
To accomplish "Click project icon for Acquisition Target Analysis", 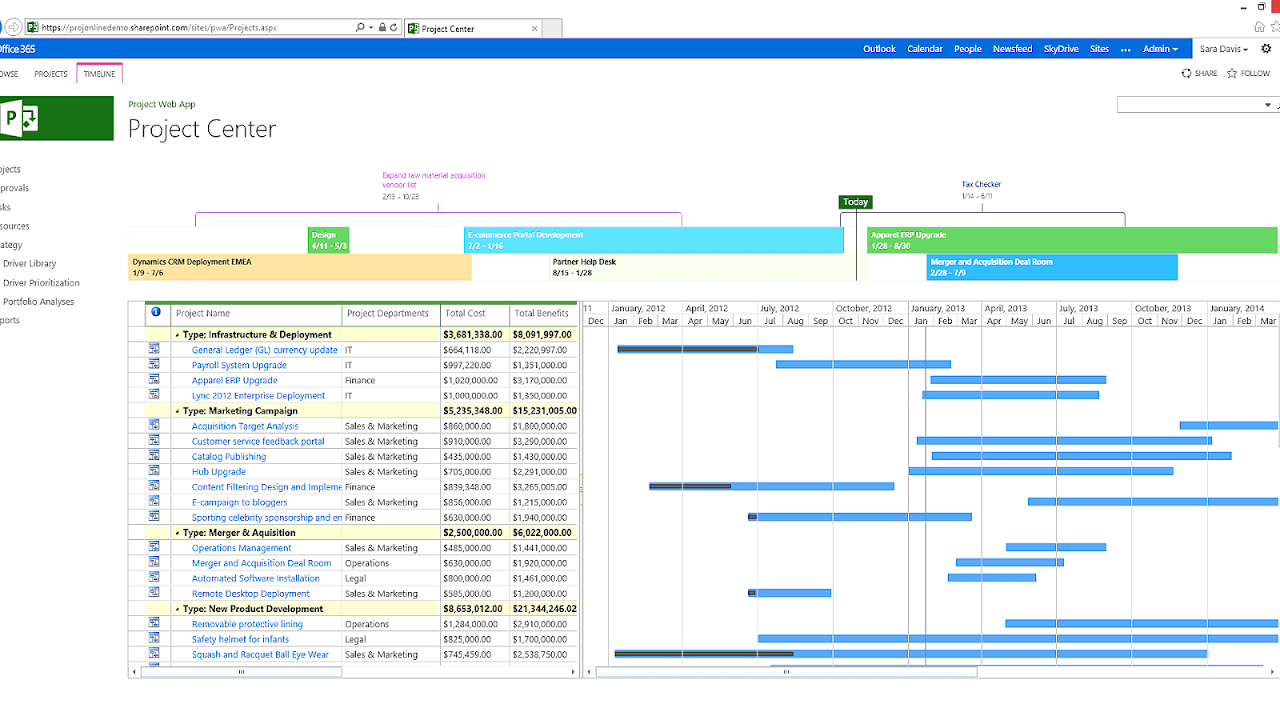I will pyautogui.click(x=155, y=425).
